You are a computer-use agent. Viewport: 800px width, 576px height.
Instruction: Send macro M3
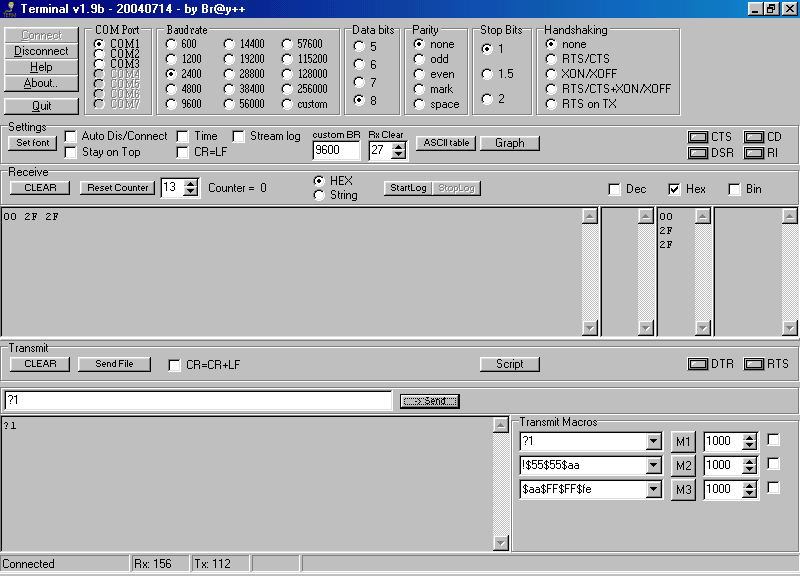pyautogui.click(x=683, y=490)
